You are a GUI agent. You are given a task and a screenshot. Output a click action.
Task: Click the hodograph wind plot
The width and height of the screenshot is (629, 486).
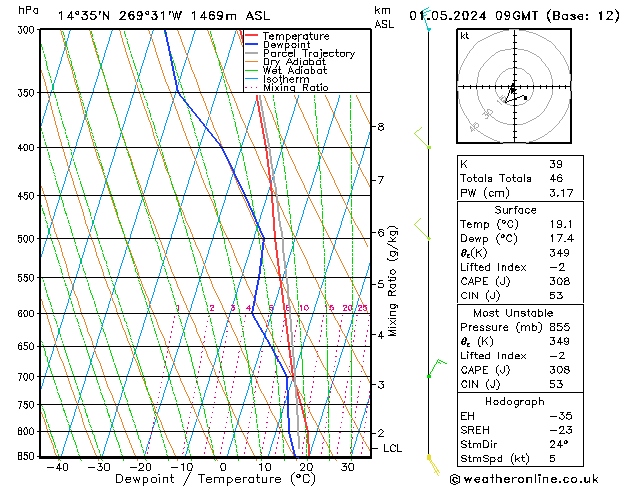(514, 86)
